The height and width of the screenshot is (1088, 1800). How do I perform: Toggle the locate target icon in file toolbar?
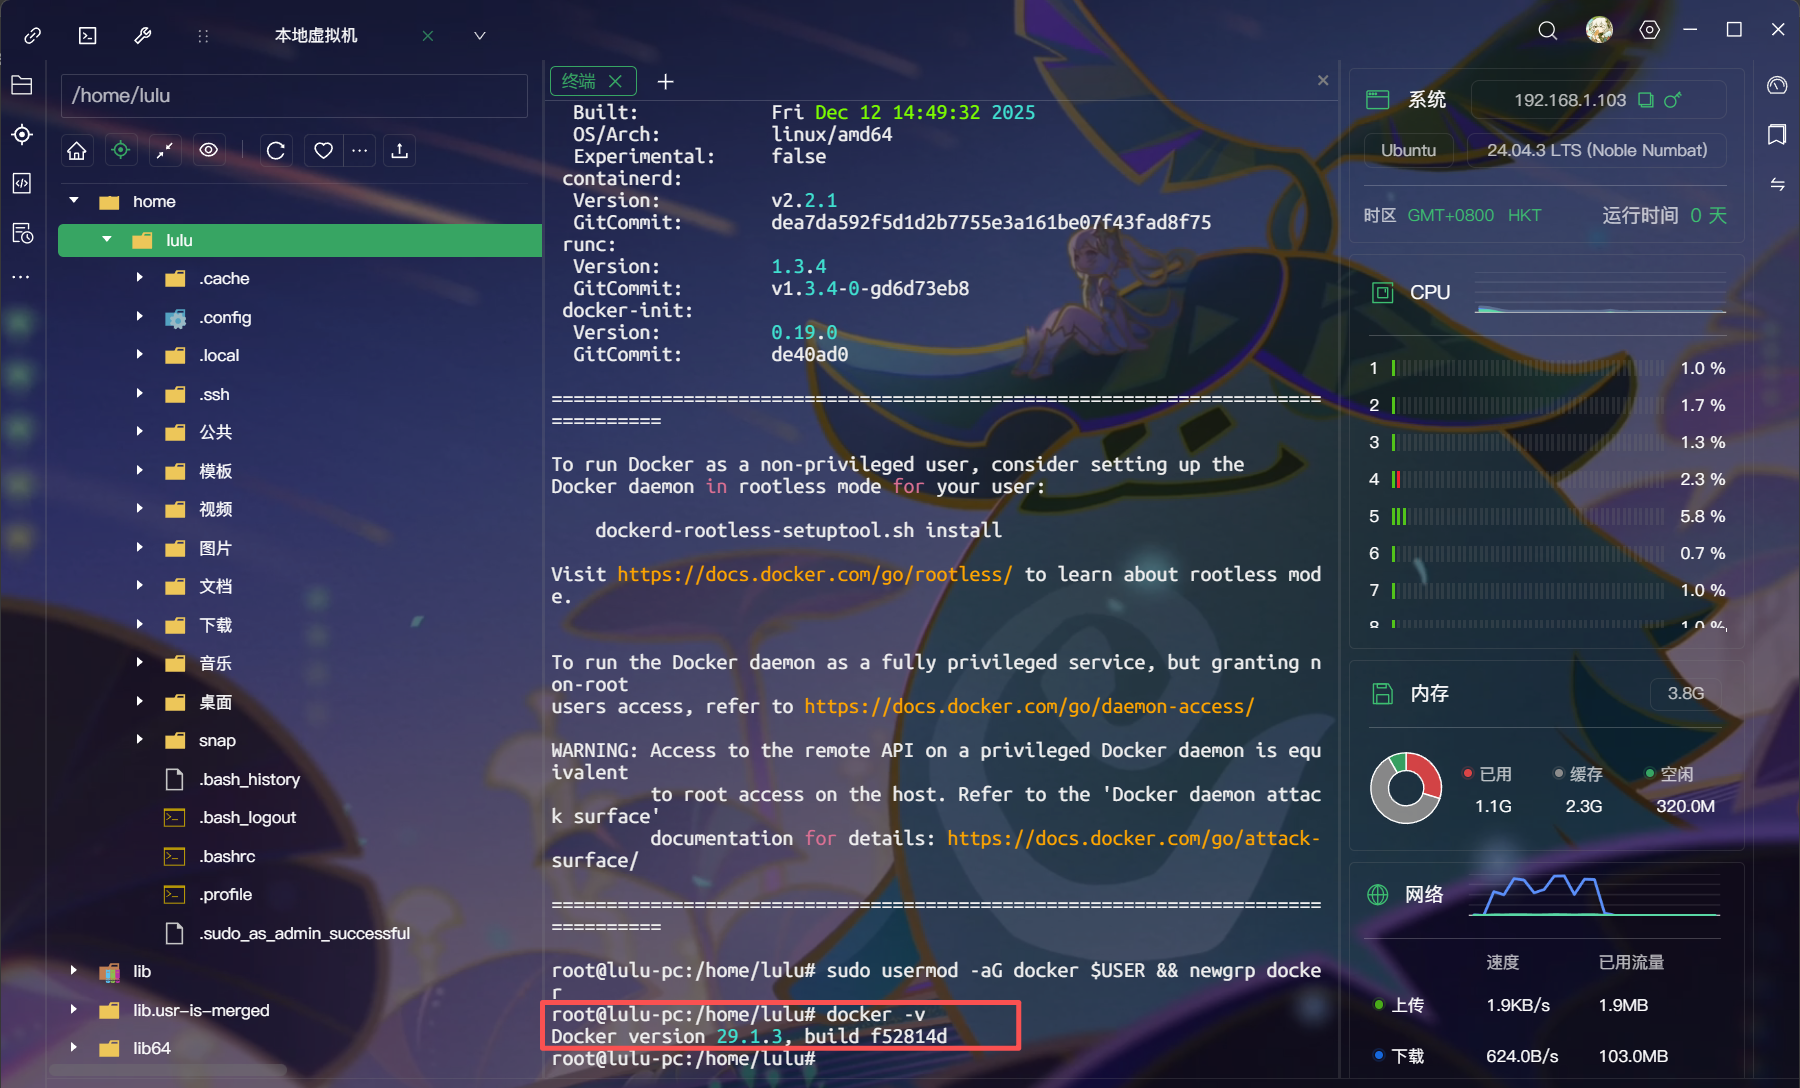121,151
